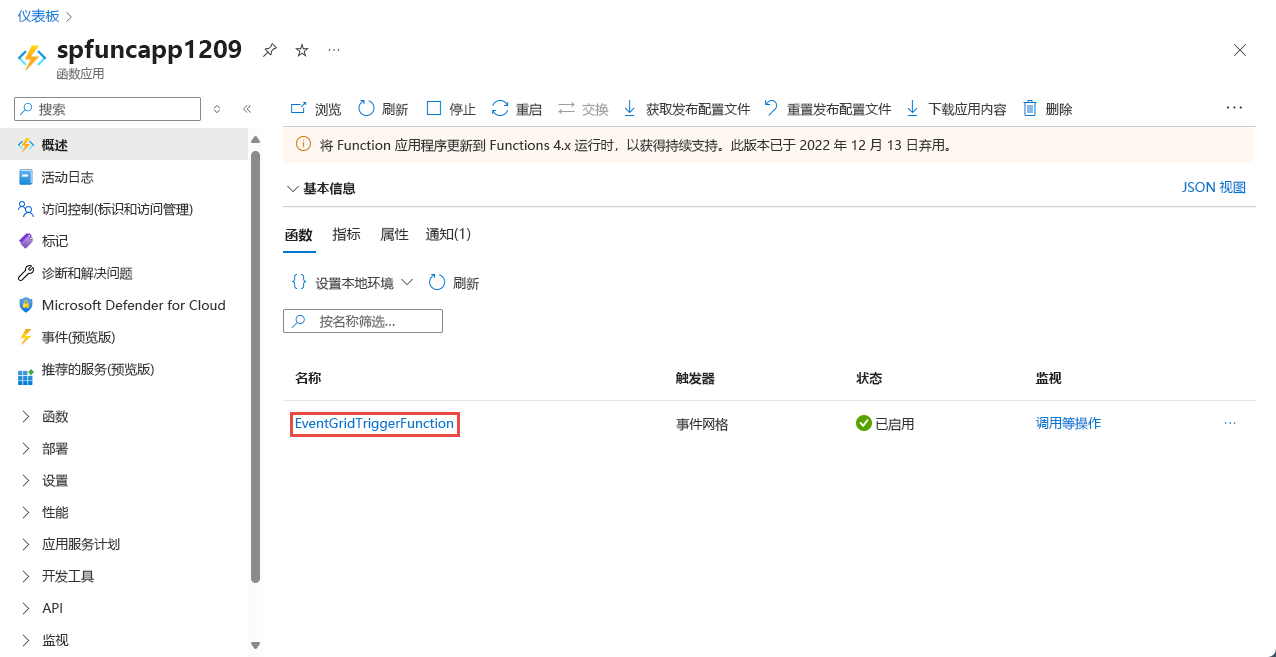
Task: Click the 下载应用内容 download icon
Action: [x=912, y=109]
